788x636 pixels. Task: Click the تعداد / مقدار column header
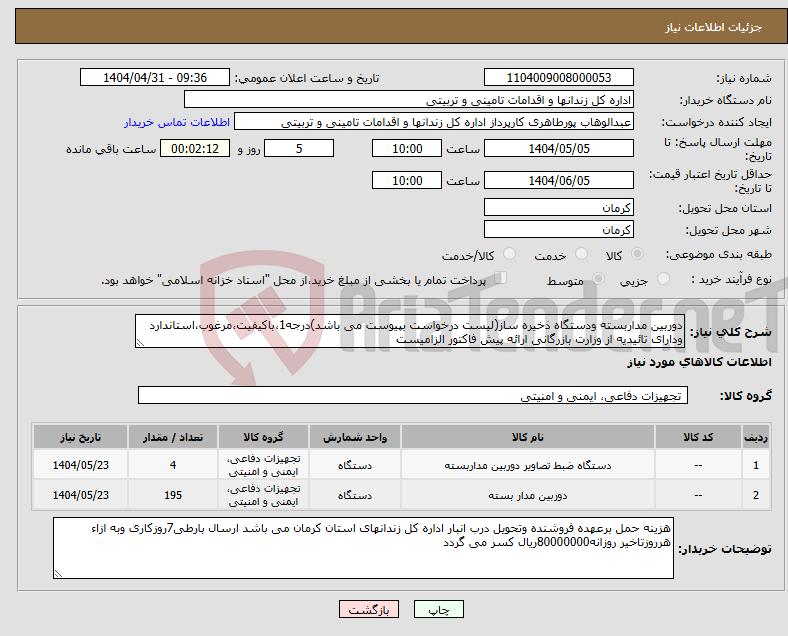[x=173, y=437]
